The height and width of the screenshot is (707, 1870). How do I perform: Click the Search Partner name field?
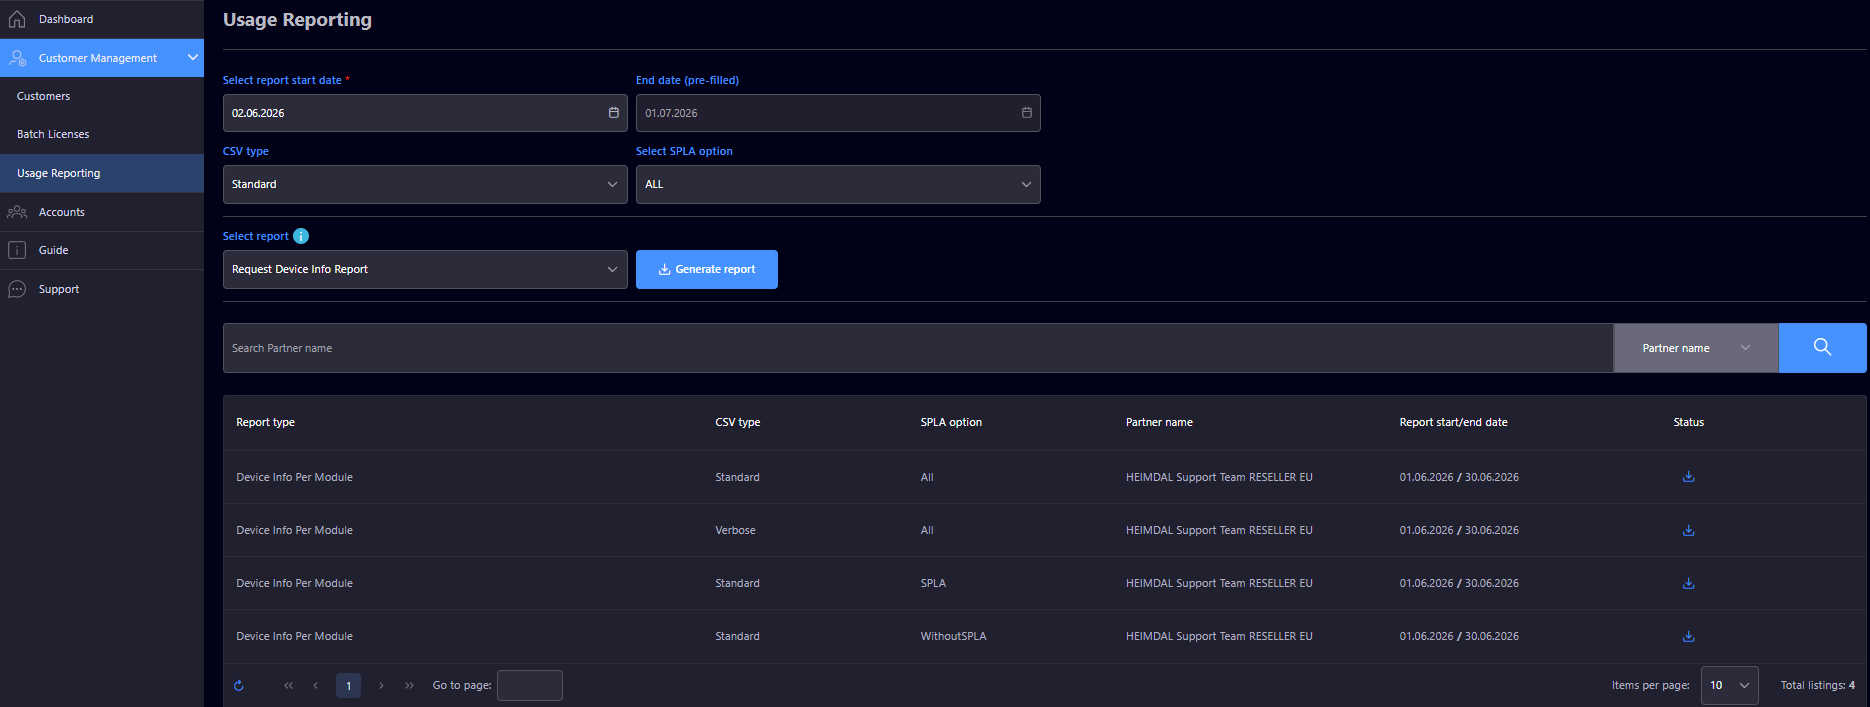(x=918, y=348)
